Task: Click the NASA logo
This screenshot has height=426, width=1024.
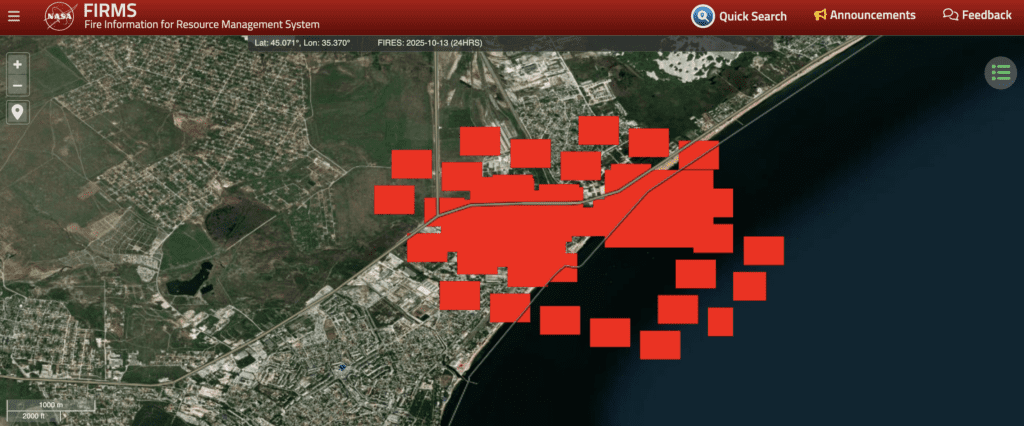Action: point(59,16)
